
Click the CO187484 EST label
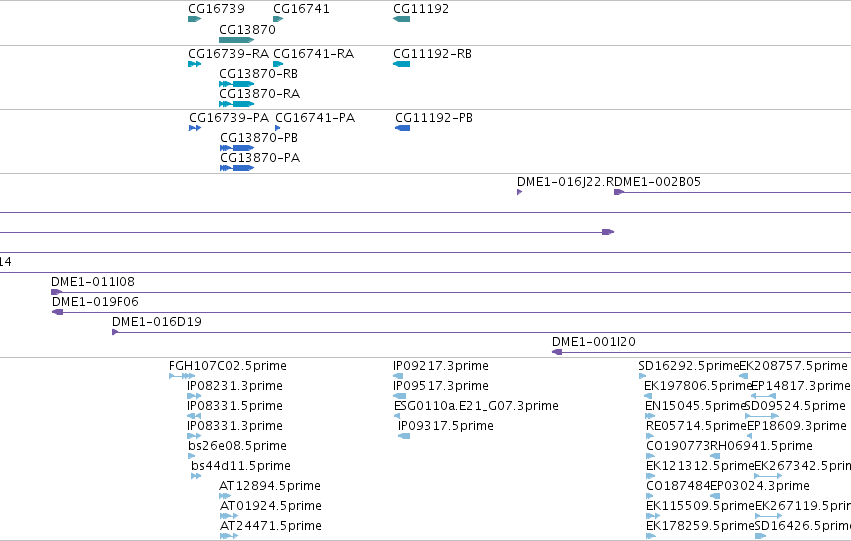click(678, 486)
